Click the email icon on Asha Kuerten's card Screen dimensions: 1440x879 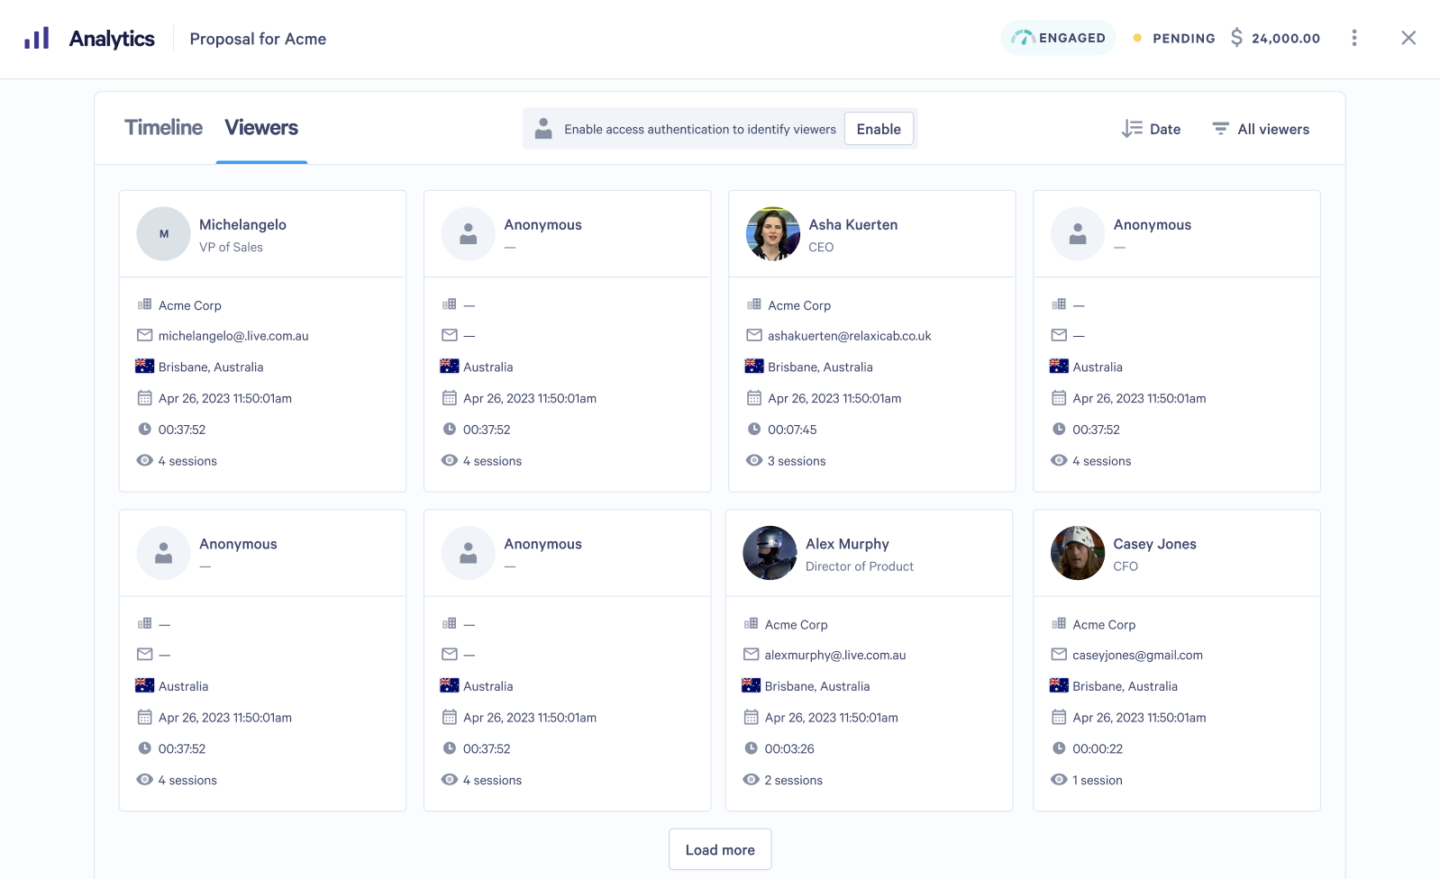pyautogui.click(x=753, y=335)
